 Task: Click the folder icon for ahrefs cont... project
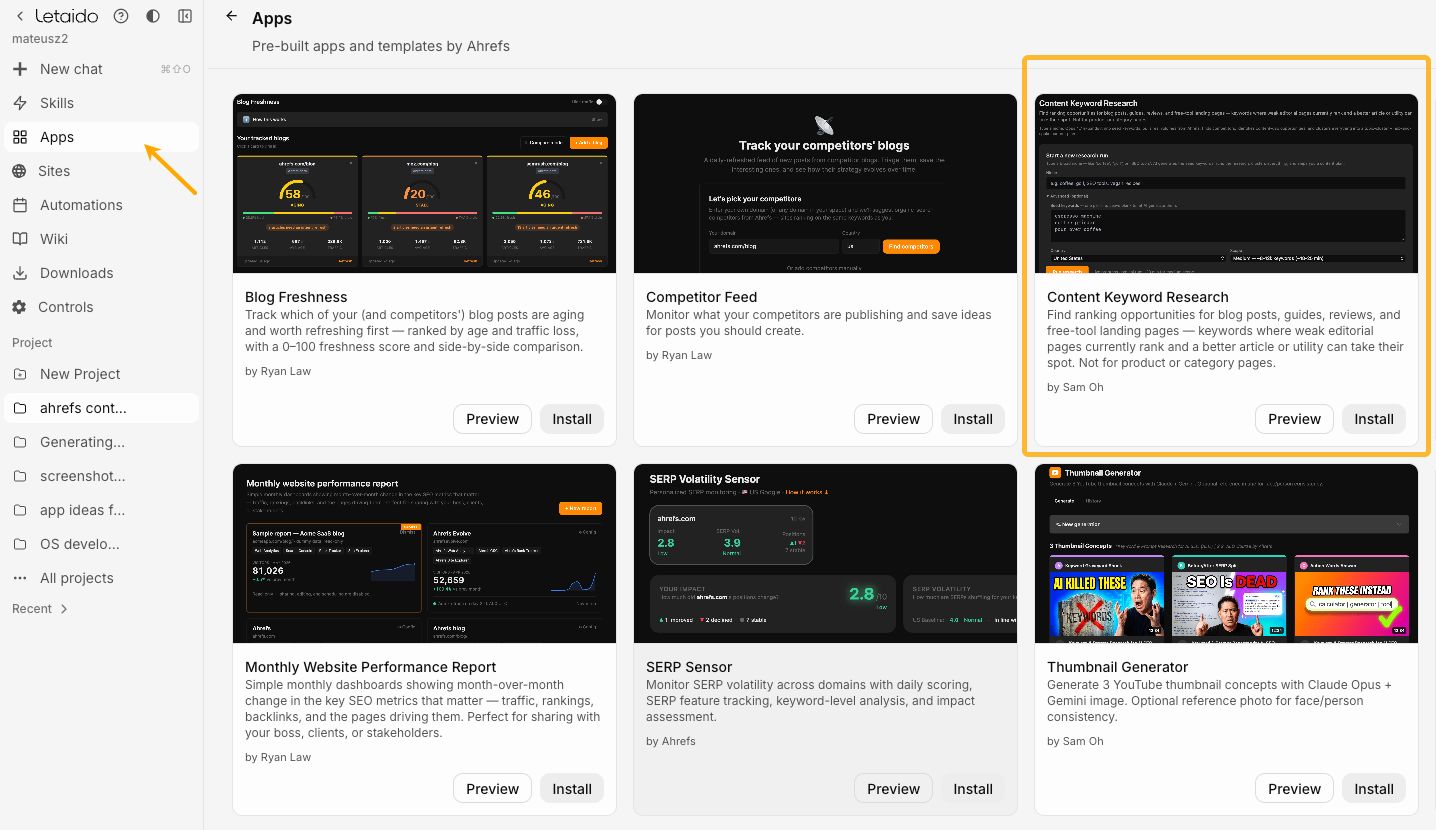click(x=20, y=408)
